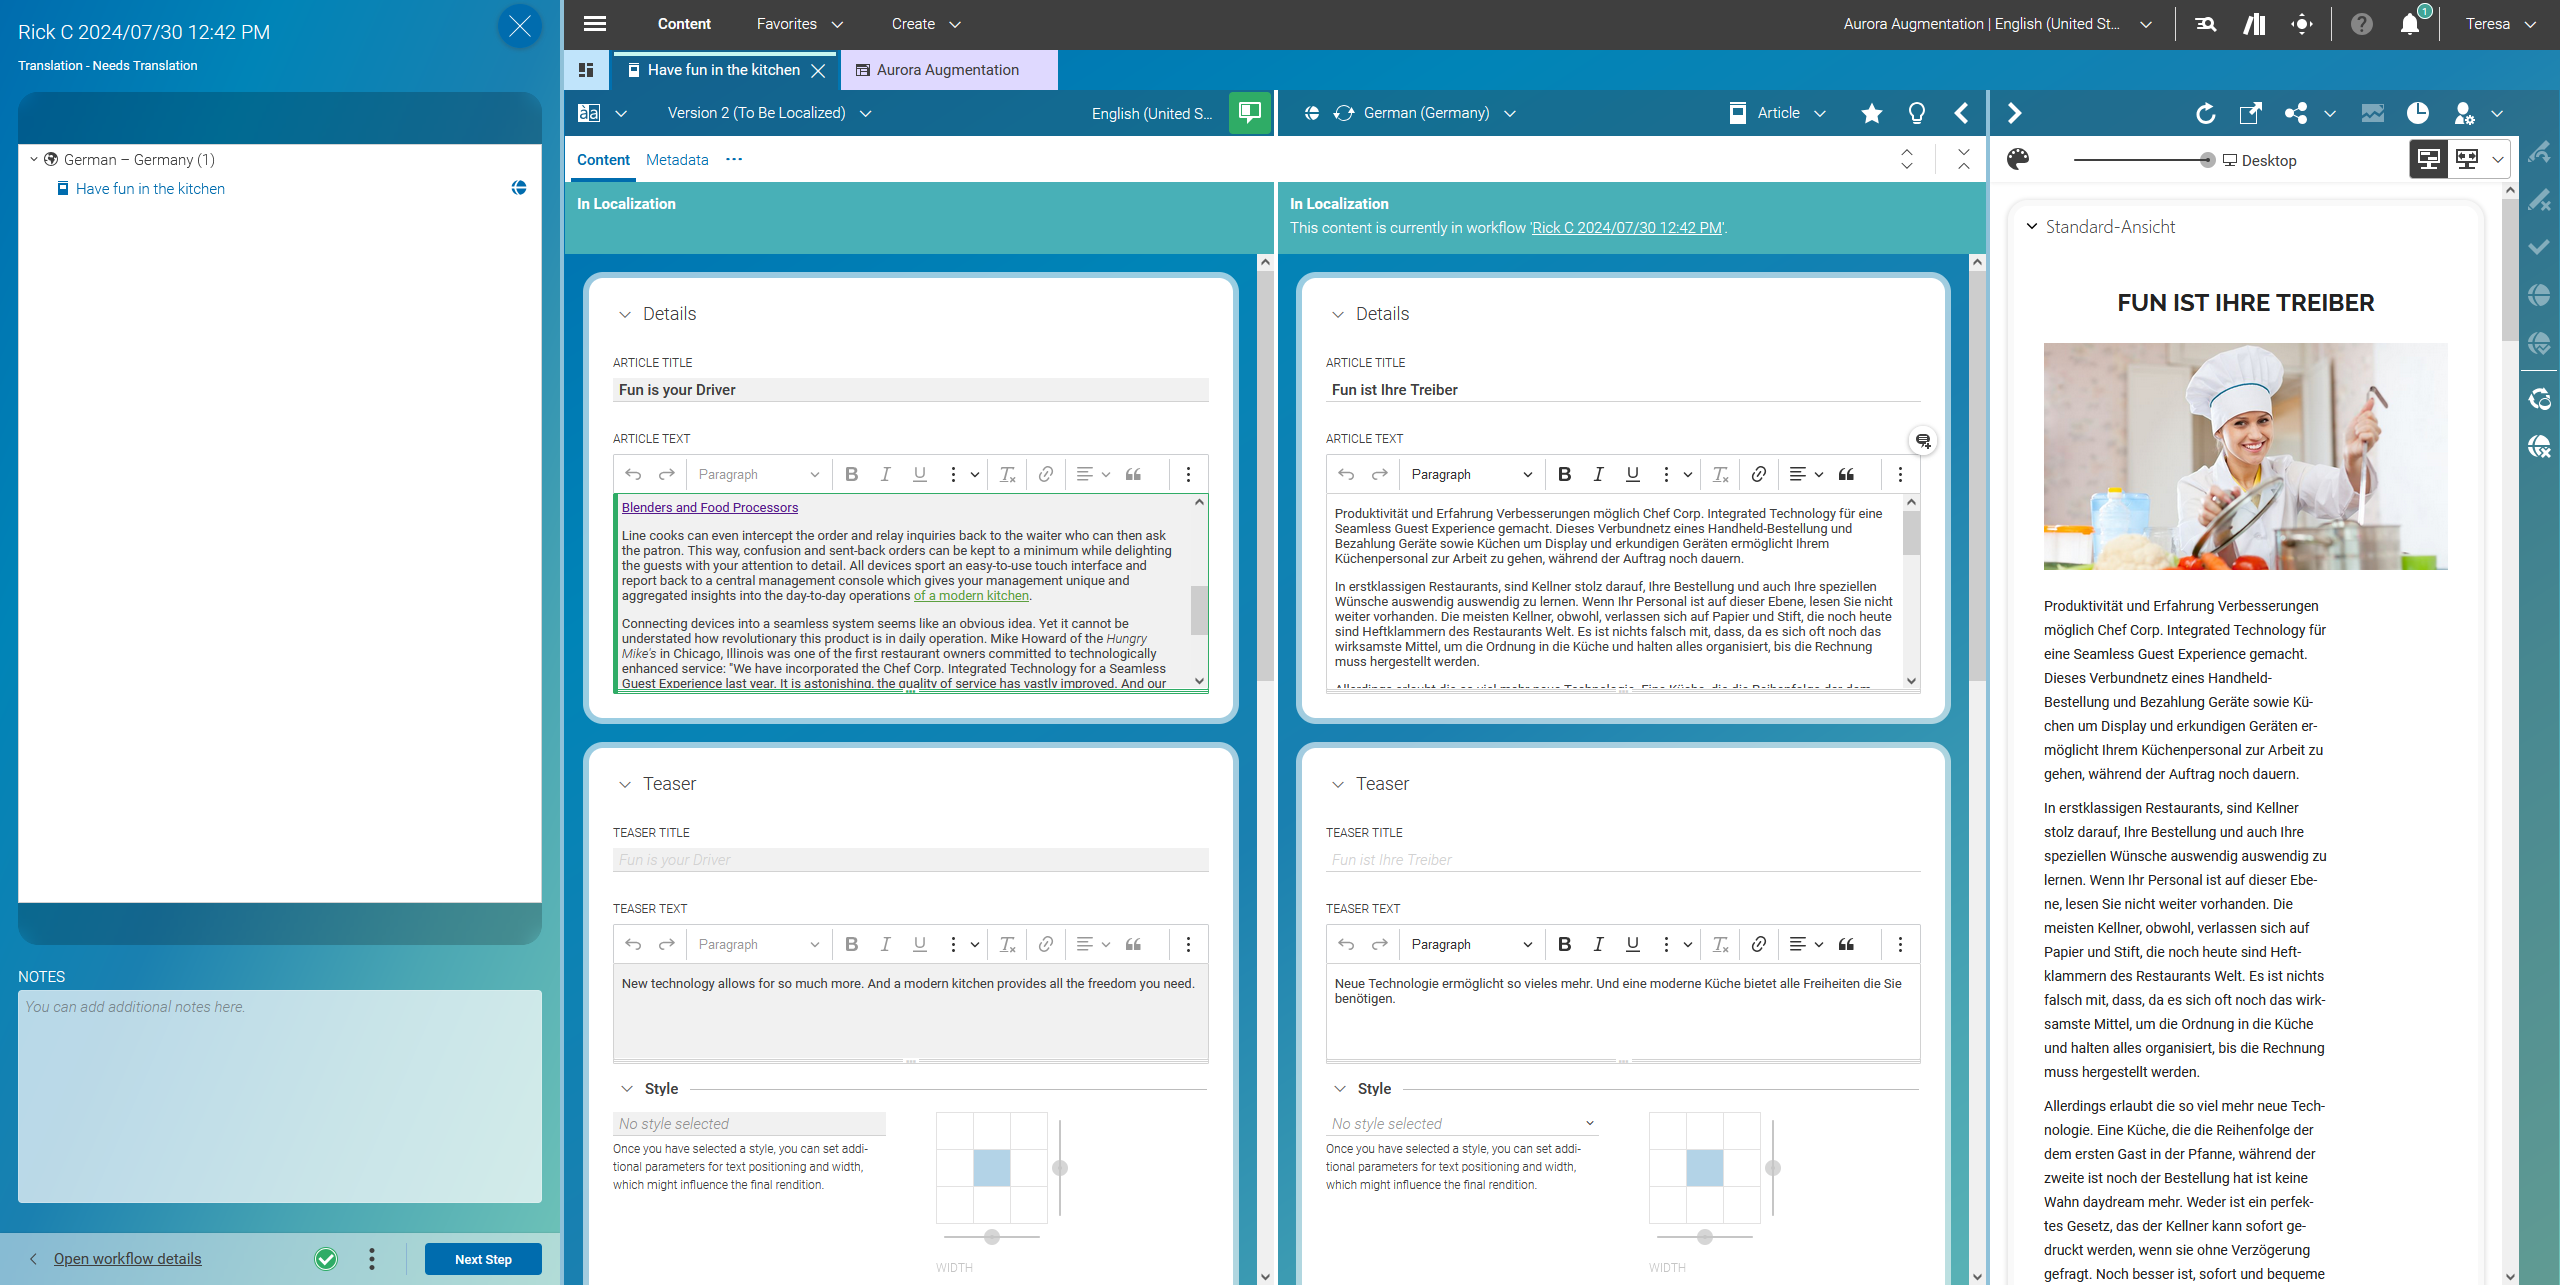Toggle the favorite star for the article
2560x1285 pixels.
1871,113
